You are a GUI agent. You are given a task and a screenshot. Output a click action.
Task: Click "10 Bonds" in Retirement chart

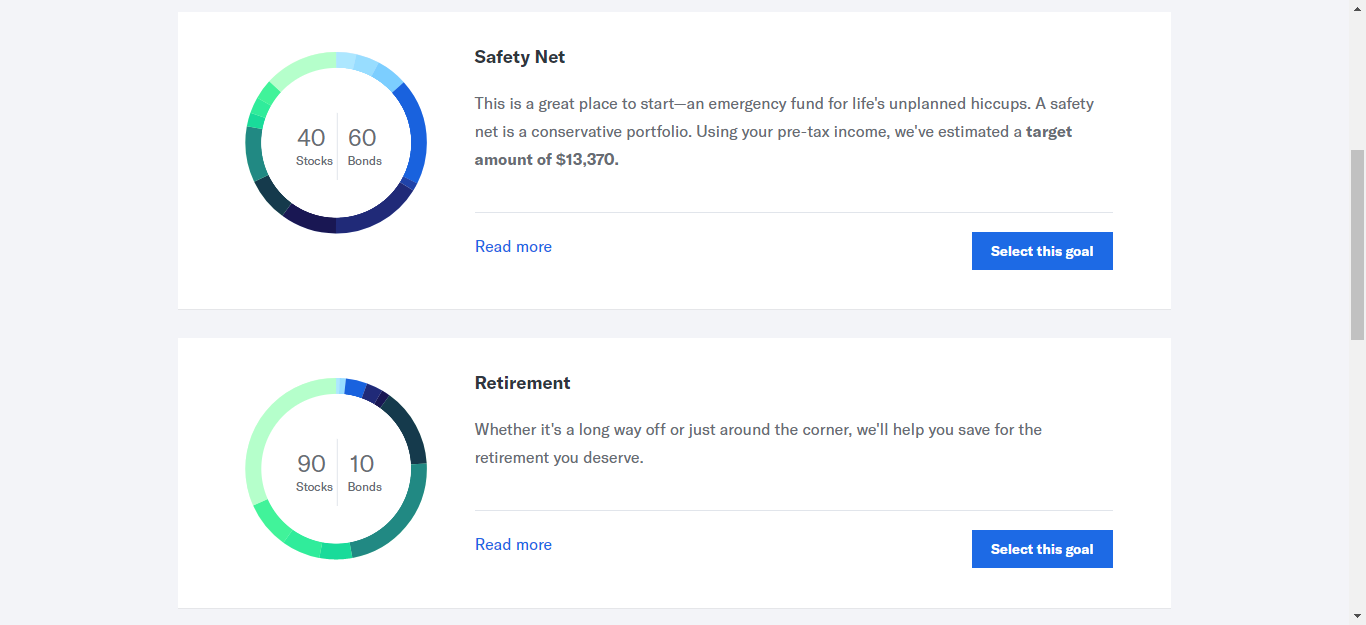(363, 472)
